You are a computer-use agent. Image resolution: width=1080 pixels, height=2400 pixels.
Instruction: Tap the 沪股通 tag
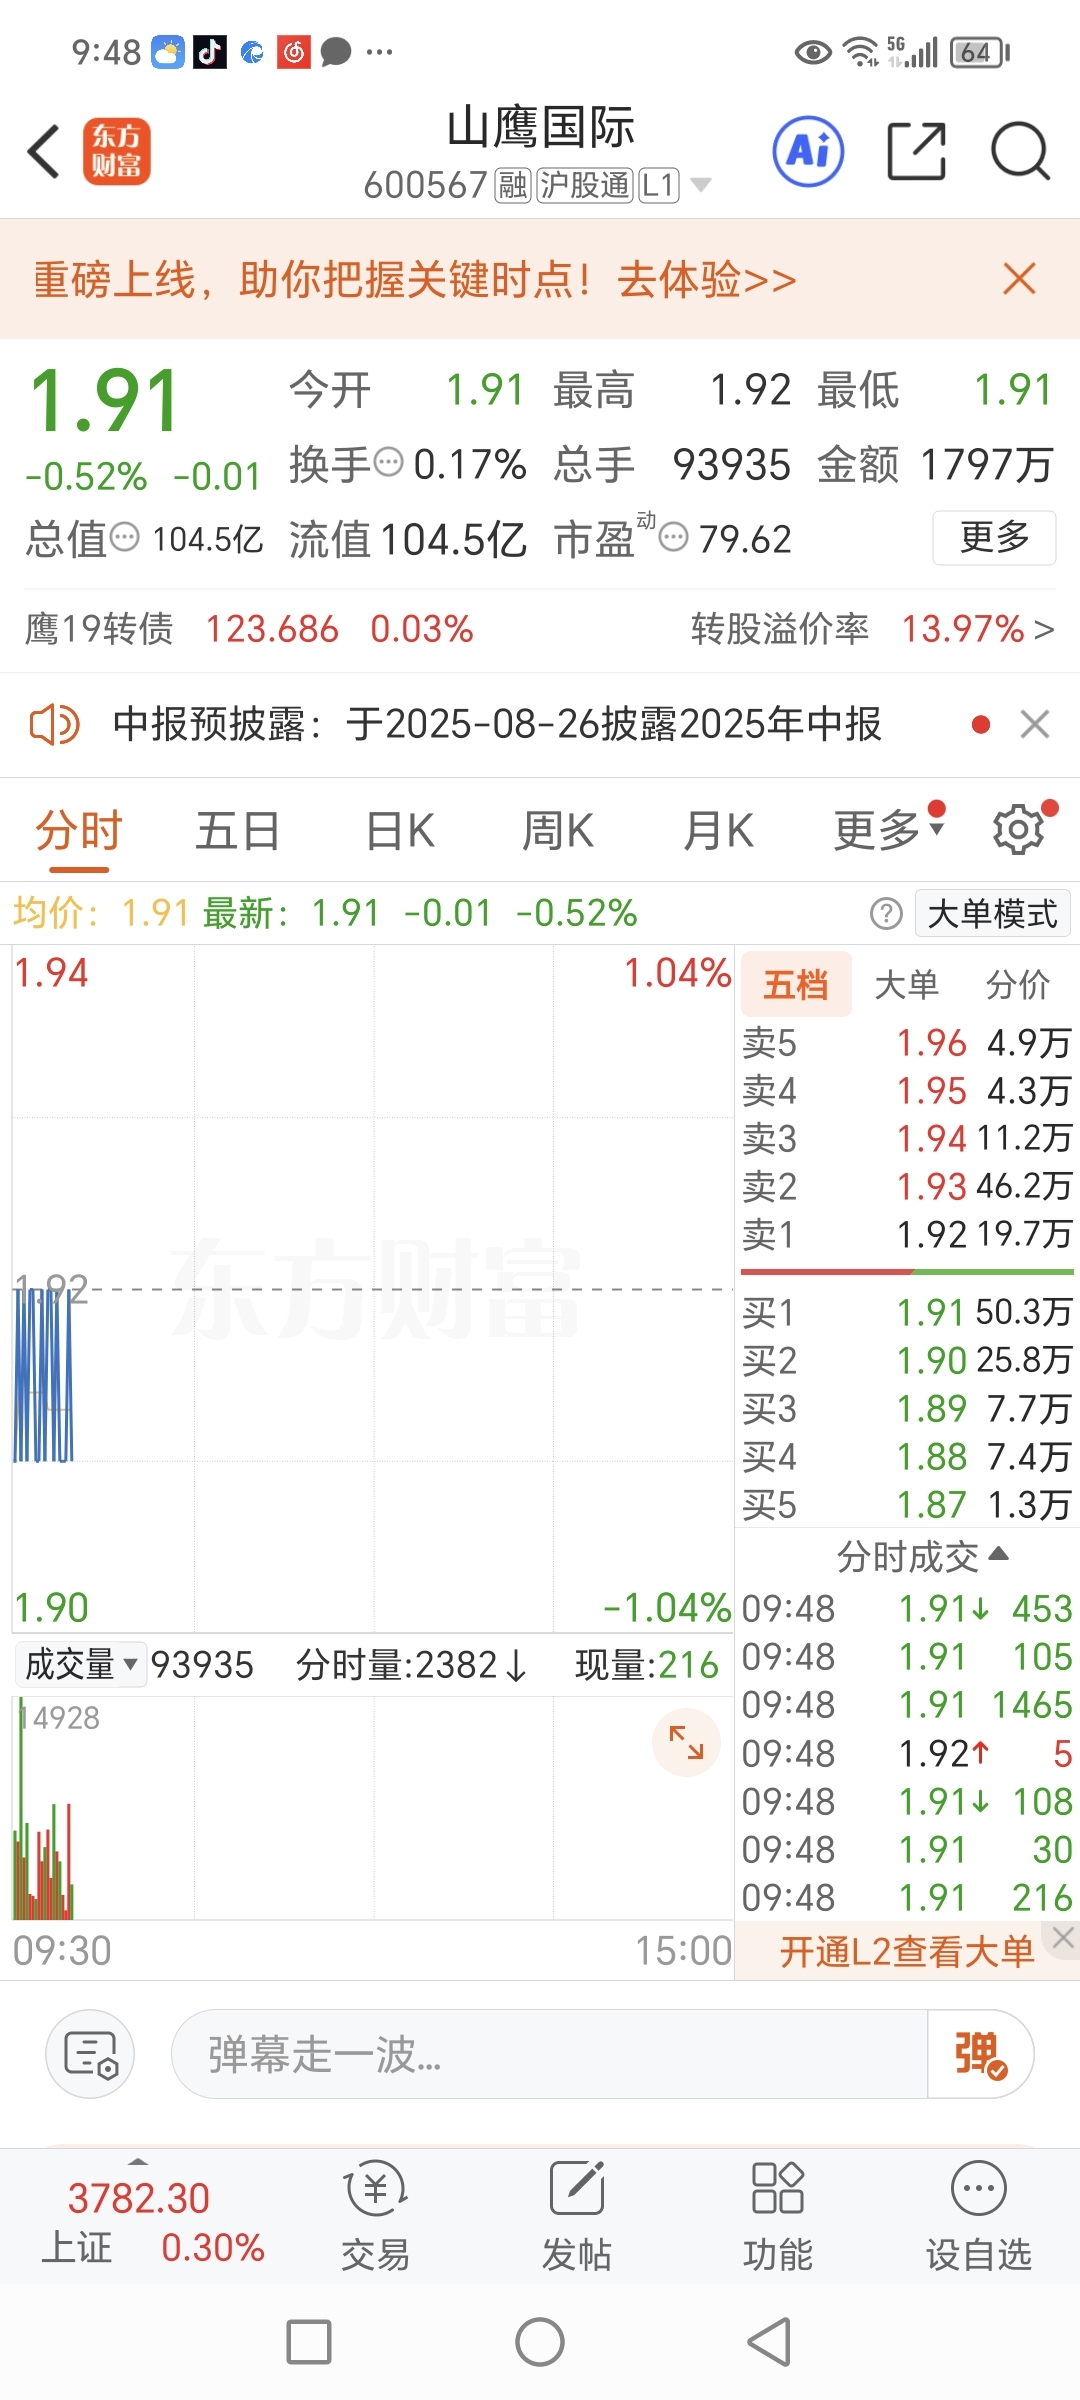point(585,185)
